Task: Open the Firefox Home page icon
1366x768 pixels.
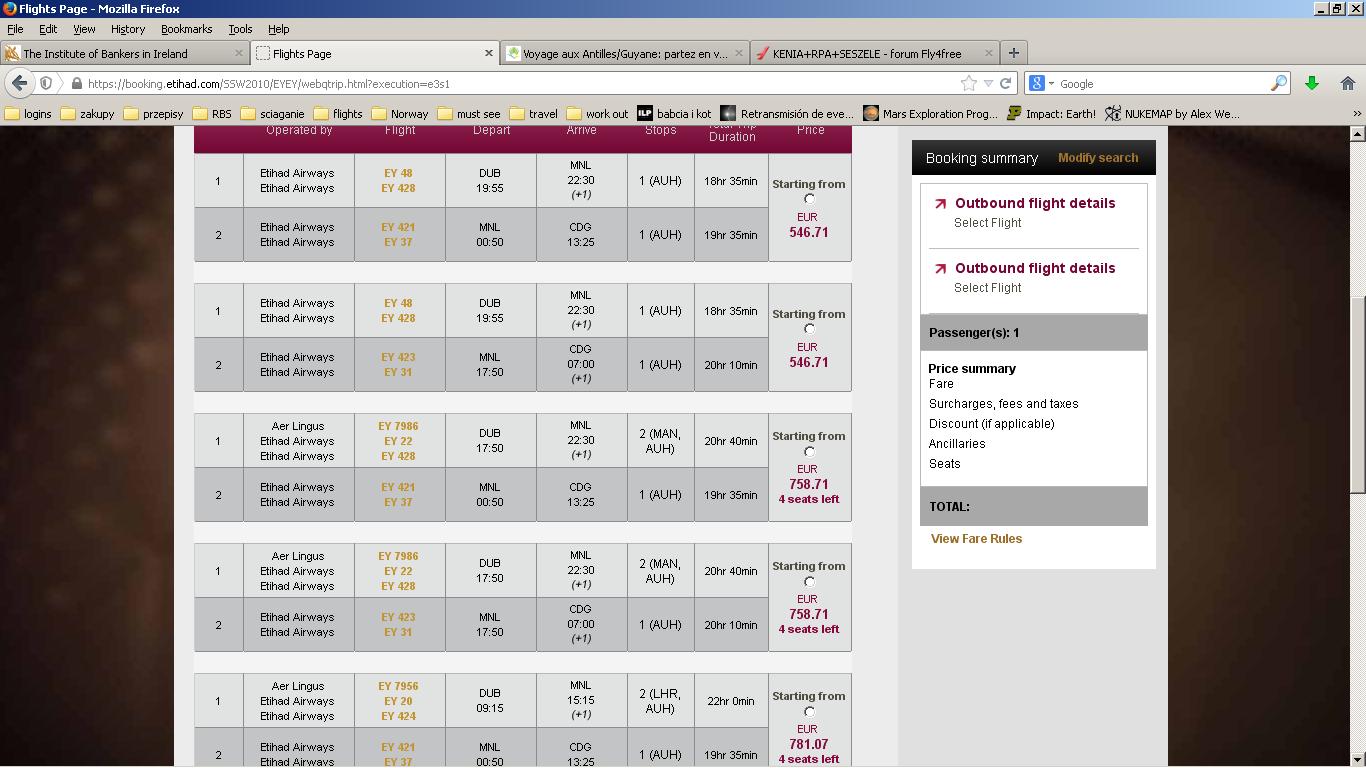Action: coord(1347,84)
